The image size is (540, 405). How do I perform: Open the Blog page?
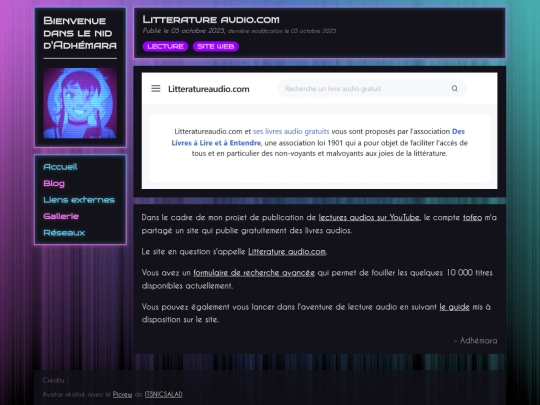click(54, 183)
